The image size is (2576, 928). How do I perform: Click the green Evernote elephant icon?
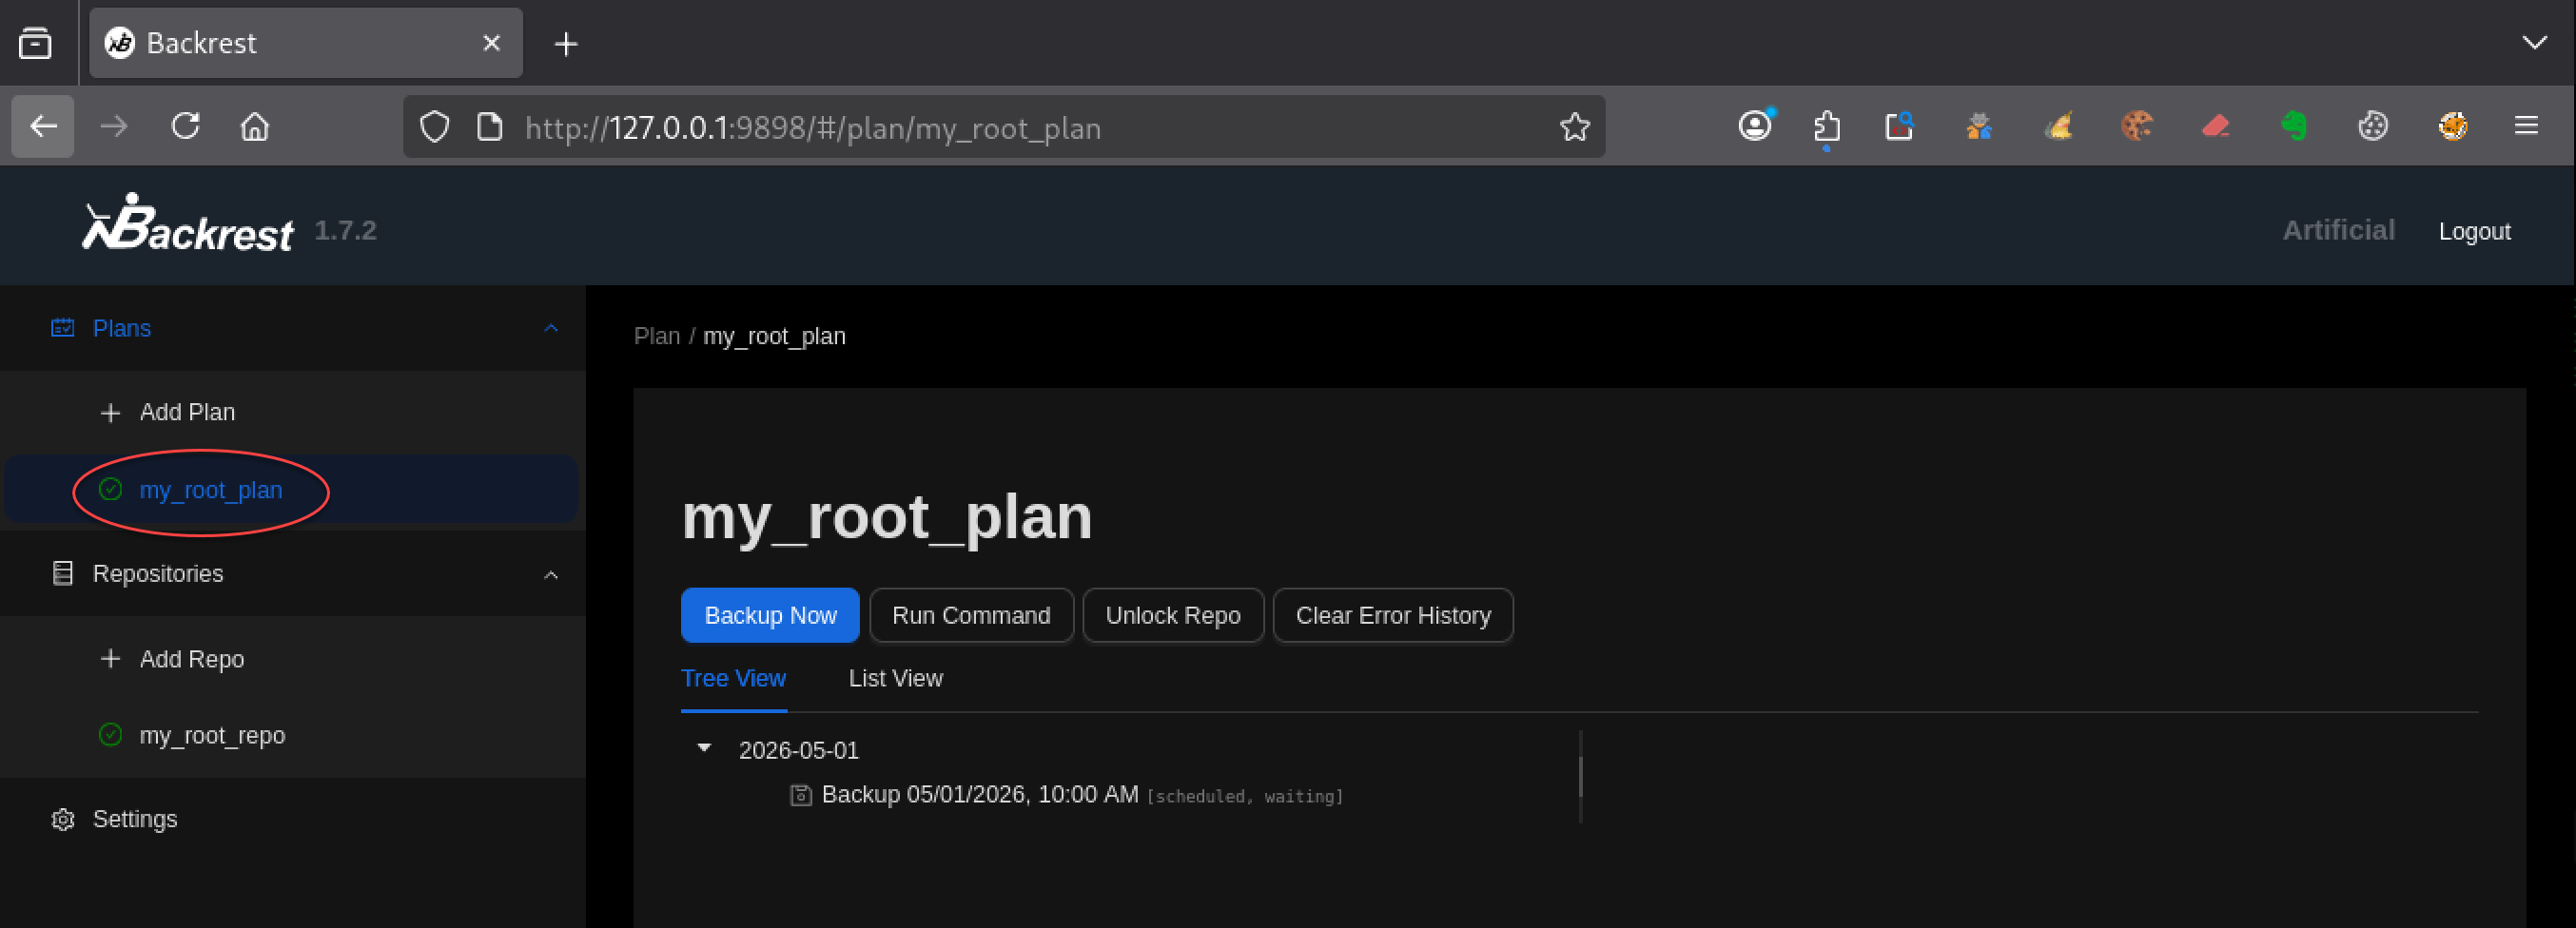pyautogui.click(x=2294, y=127)
